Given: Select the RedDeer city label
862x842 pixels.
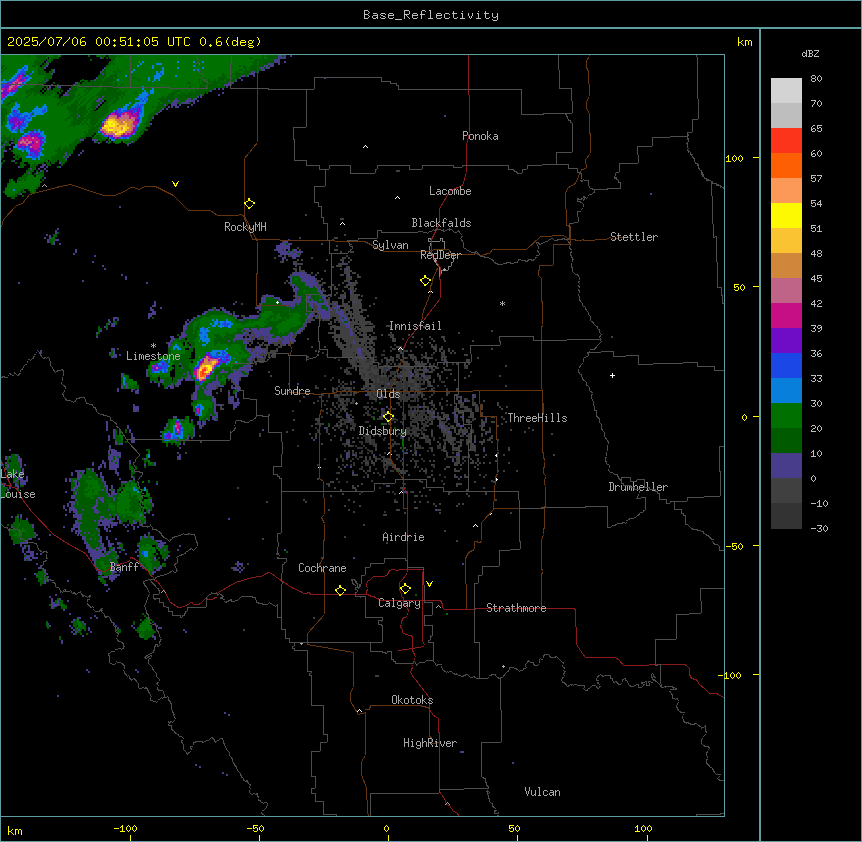Looking at the screenshot, I should point(440,255).
